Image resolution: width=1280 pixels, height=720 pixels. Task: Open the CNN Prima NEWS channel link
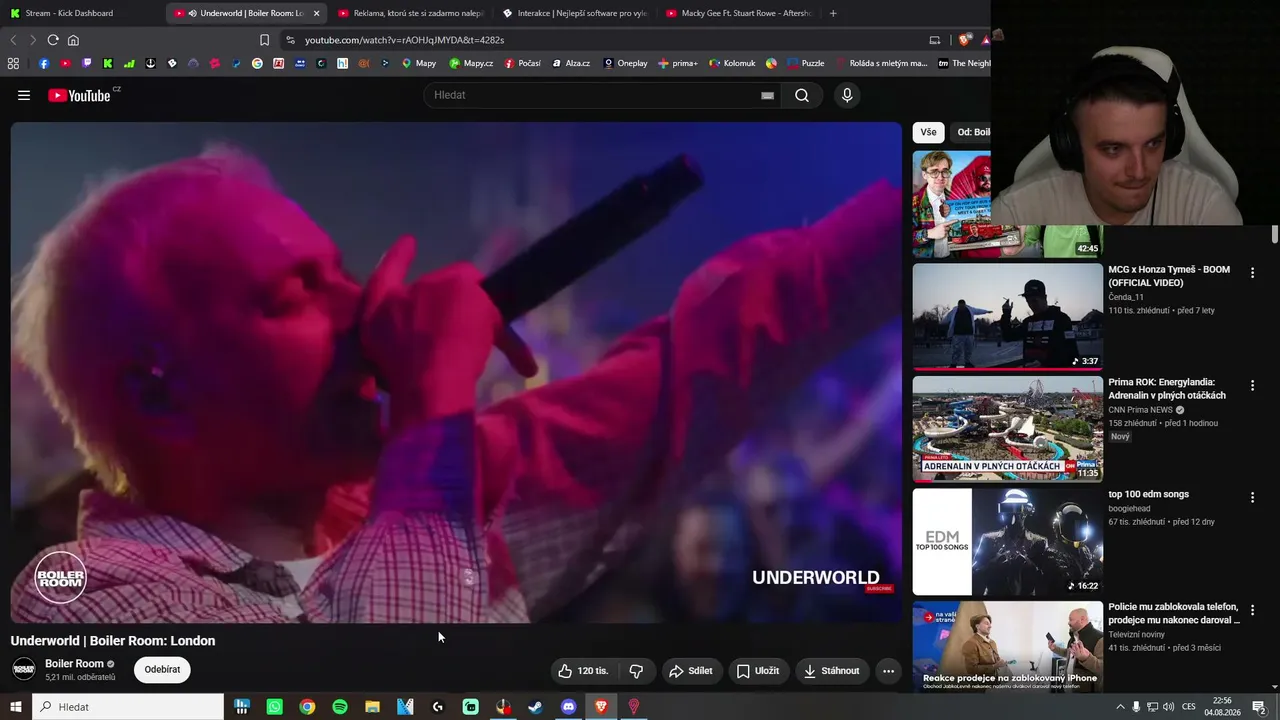click(1140, 410)
